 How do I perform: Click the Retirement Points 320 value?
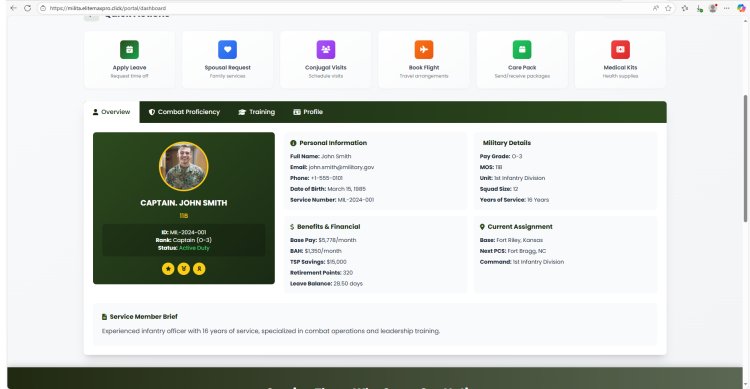click(348, 273)
